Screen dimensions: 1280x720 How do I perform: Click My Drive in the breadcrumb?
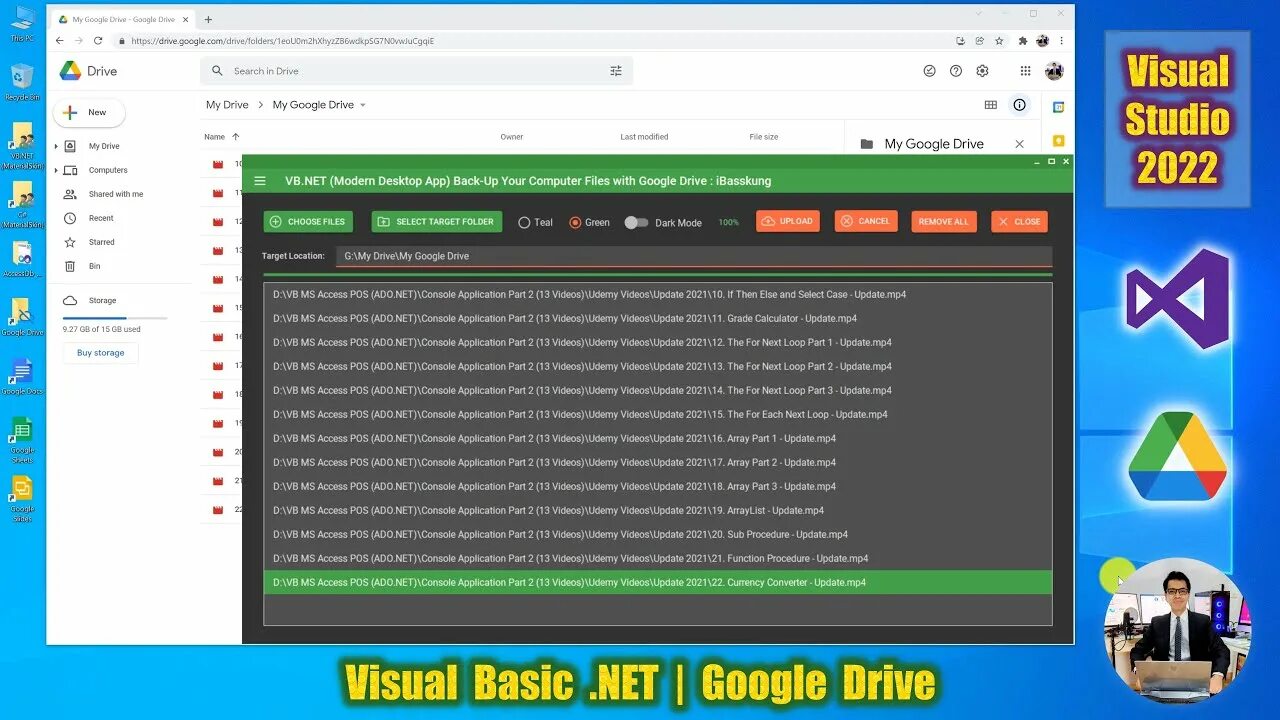227,105
